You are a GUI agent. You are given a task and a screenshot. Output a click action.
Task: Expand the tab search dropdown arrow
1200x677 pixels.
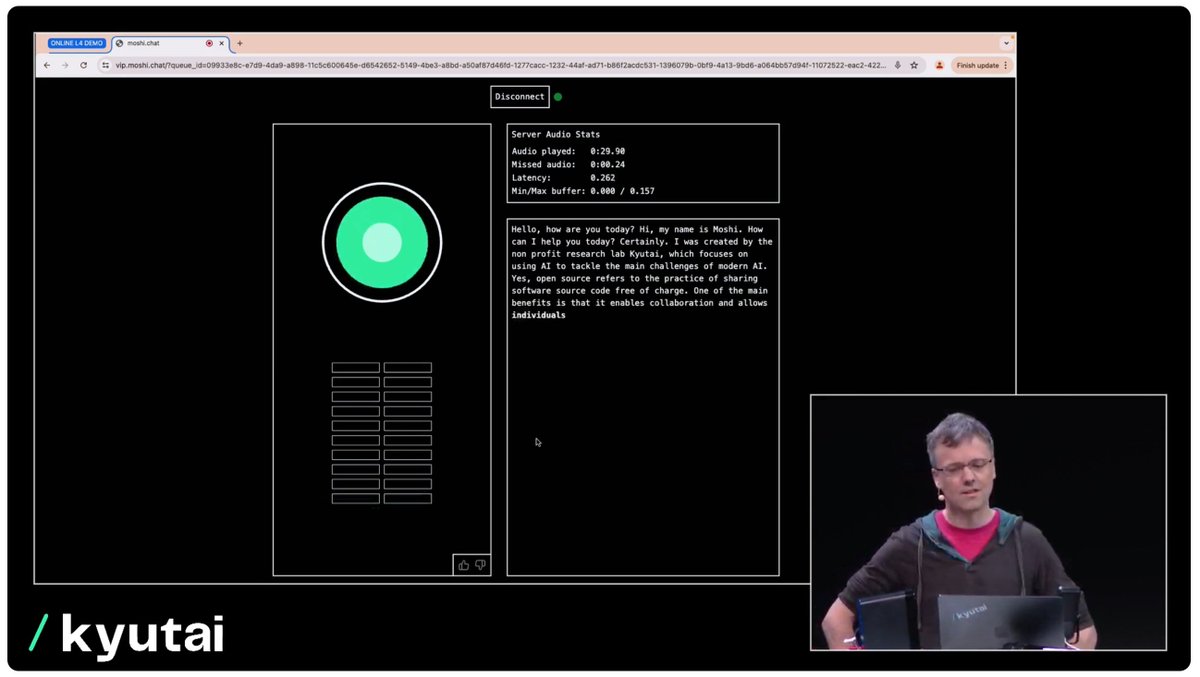click(1005, 43)
